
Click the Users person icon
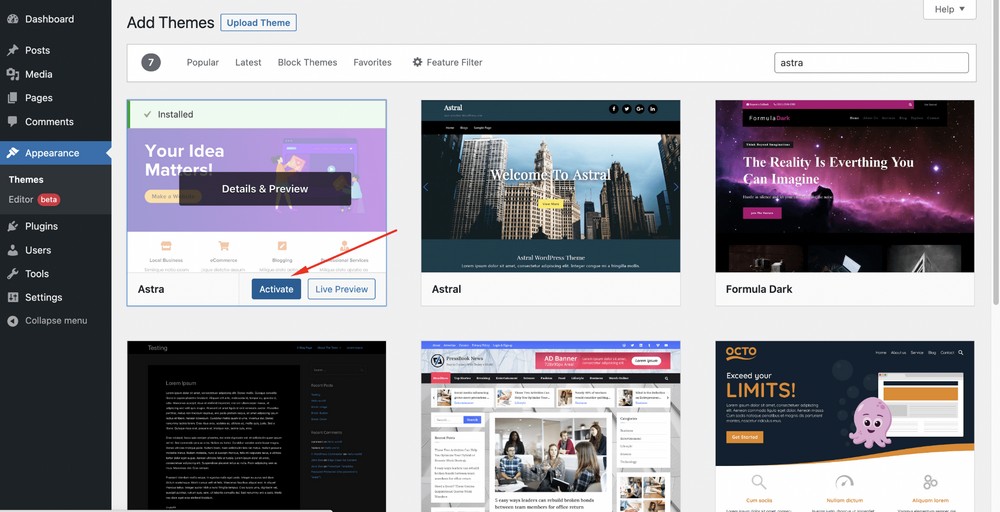[x=12, y=250]
